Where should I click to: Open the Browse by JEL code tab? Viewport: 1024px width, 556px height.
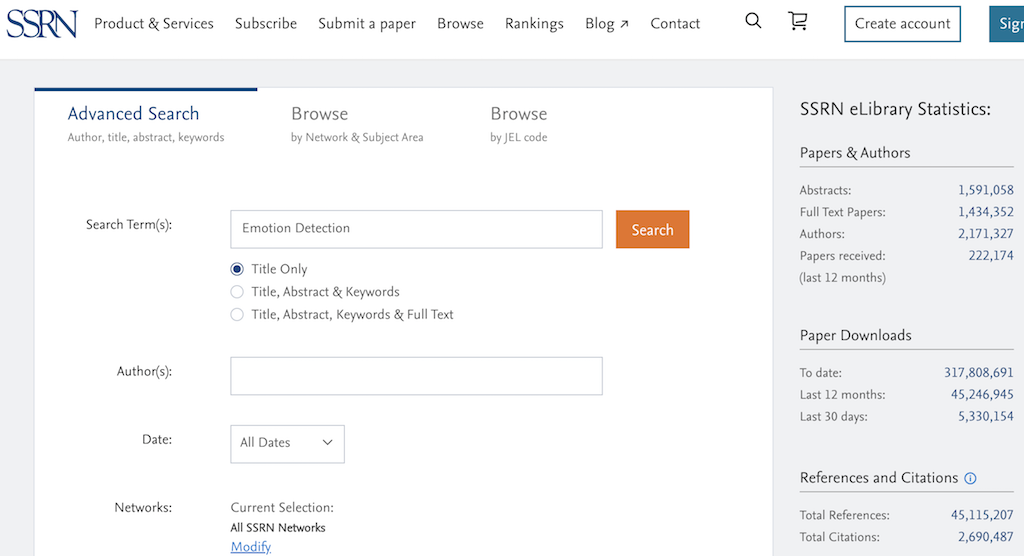pyautogui.click(x=518, y=123)
